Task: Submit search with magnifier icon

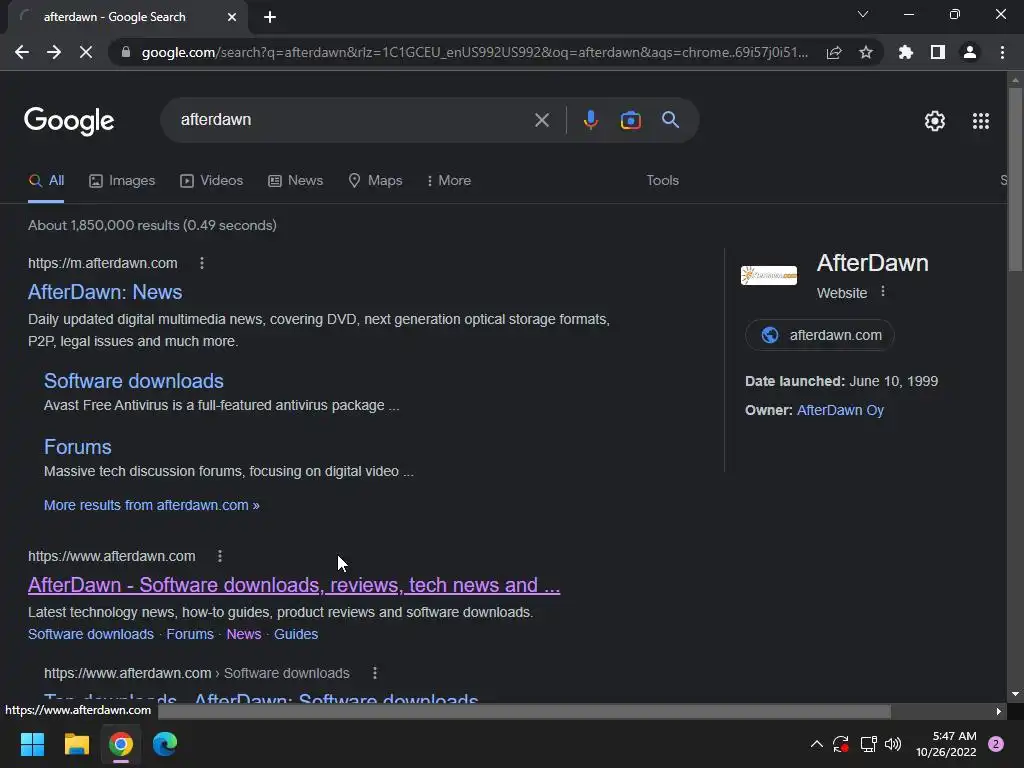Action: 670,120
